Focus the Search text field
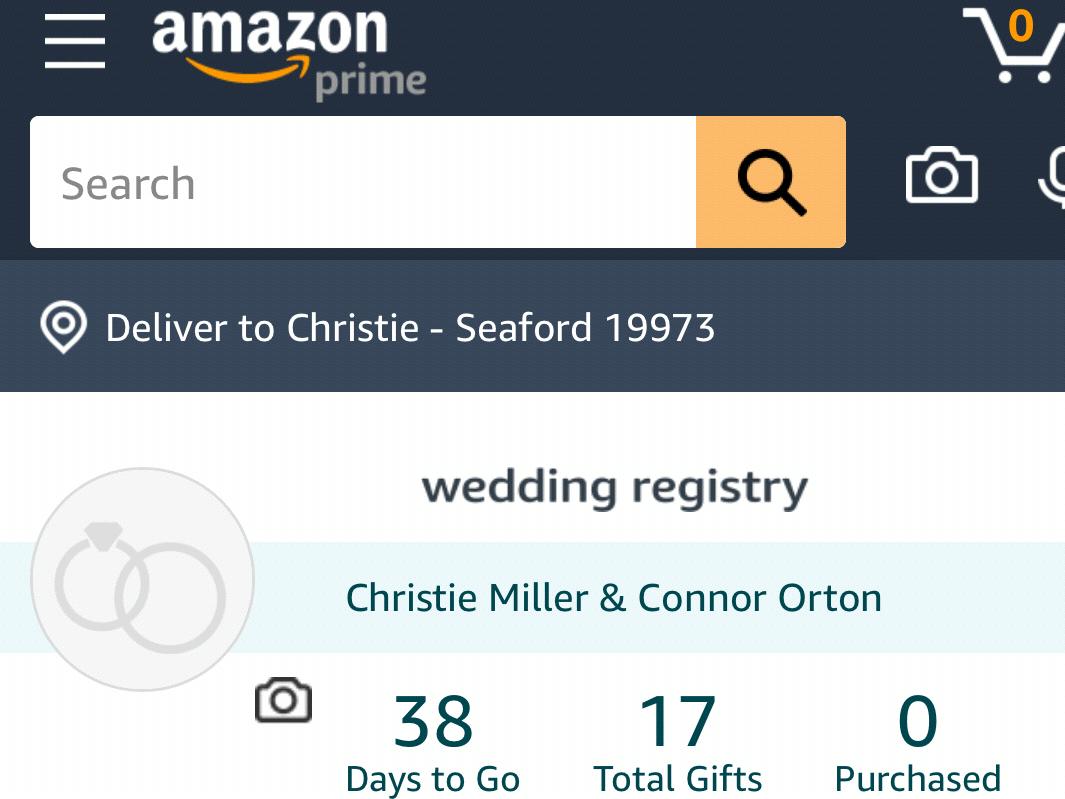 coord(363,182)
